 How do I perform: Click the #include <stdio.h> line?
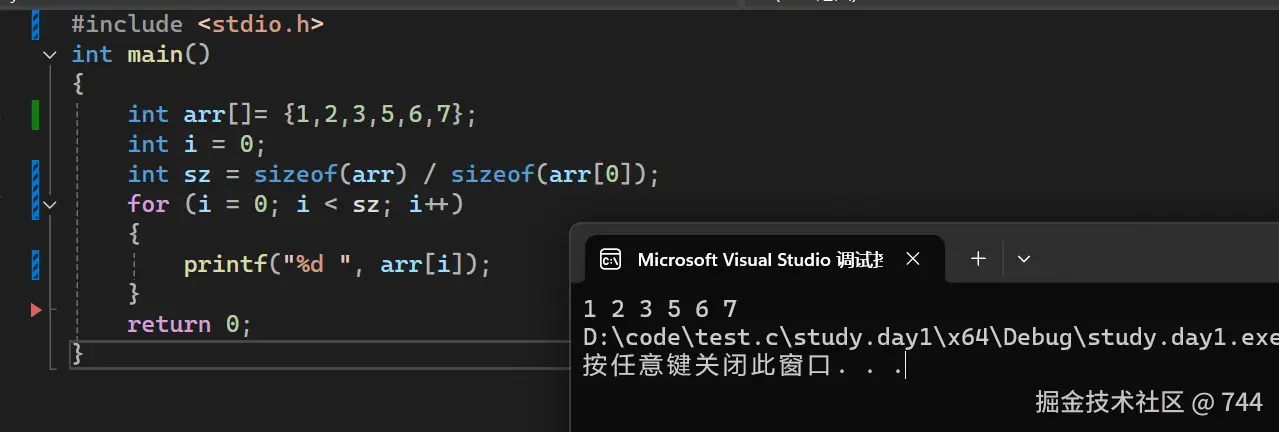coord(198,23)
